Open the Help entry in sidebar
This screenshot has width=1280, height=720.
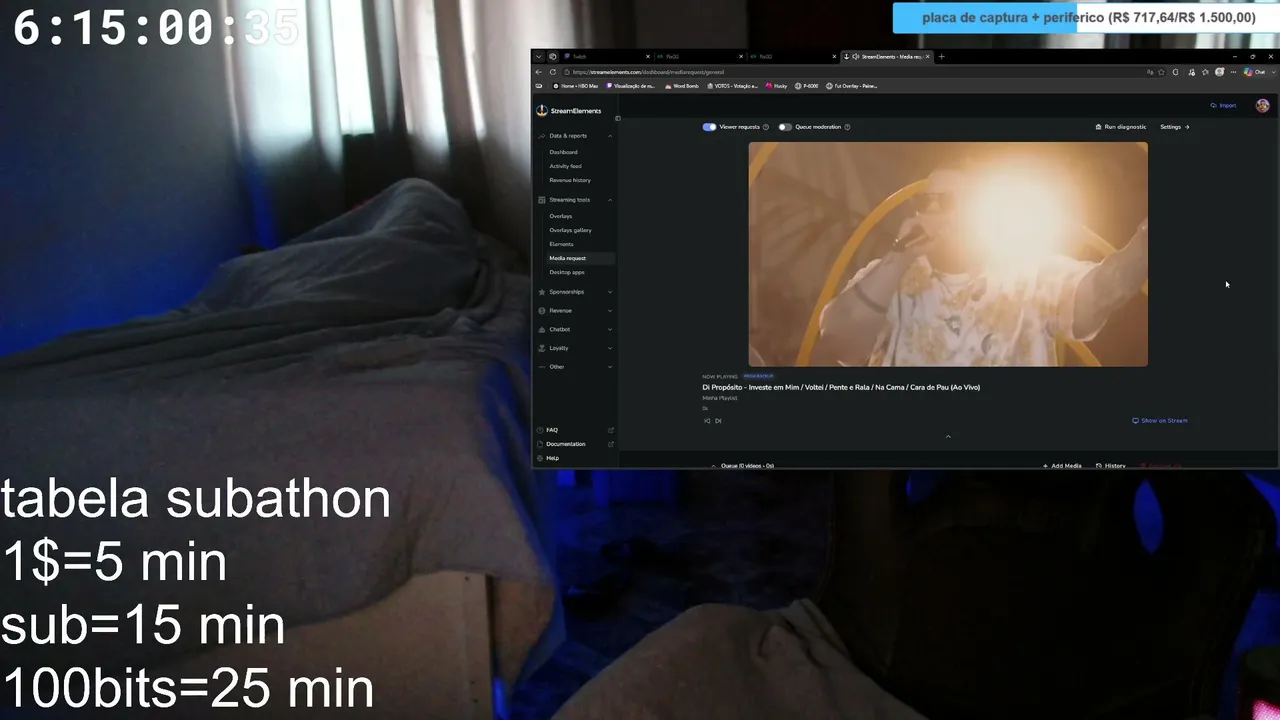pos(552,458)
